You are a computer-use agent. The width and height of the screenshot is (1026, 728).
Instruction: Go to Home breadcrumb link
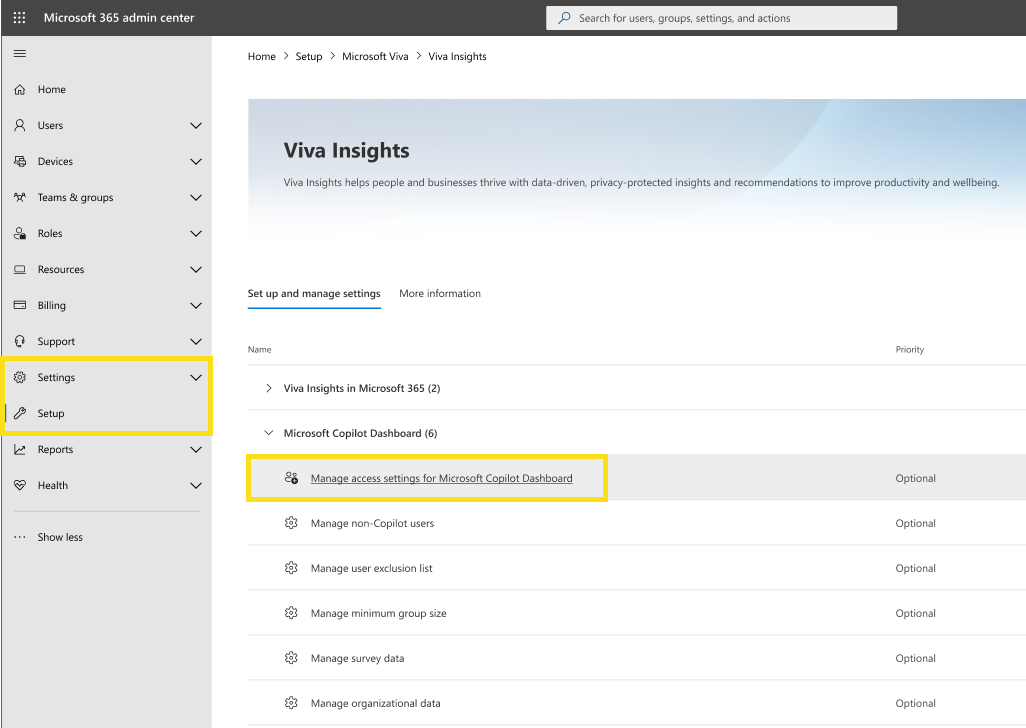point(262,56)
